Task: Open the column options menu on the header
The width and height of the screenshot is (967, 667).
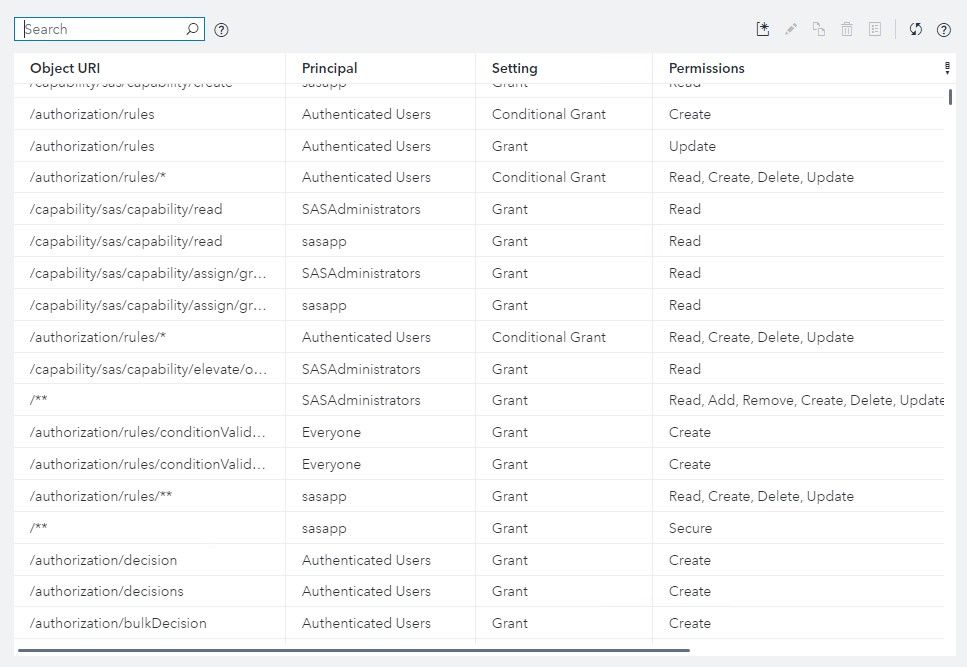Action: (x=948, y=67)
